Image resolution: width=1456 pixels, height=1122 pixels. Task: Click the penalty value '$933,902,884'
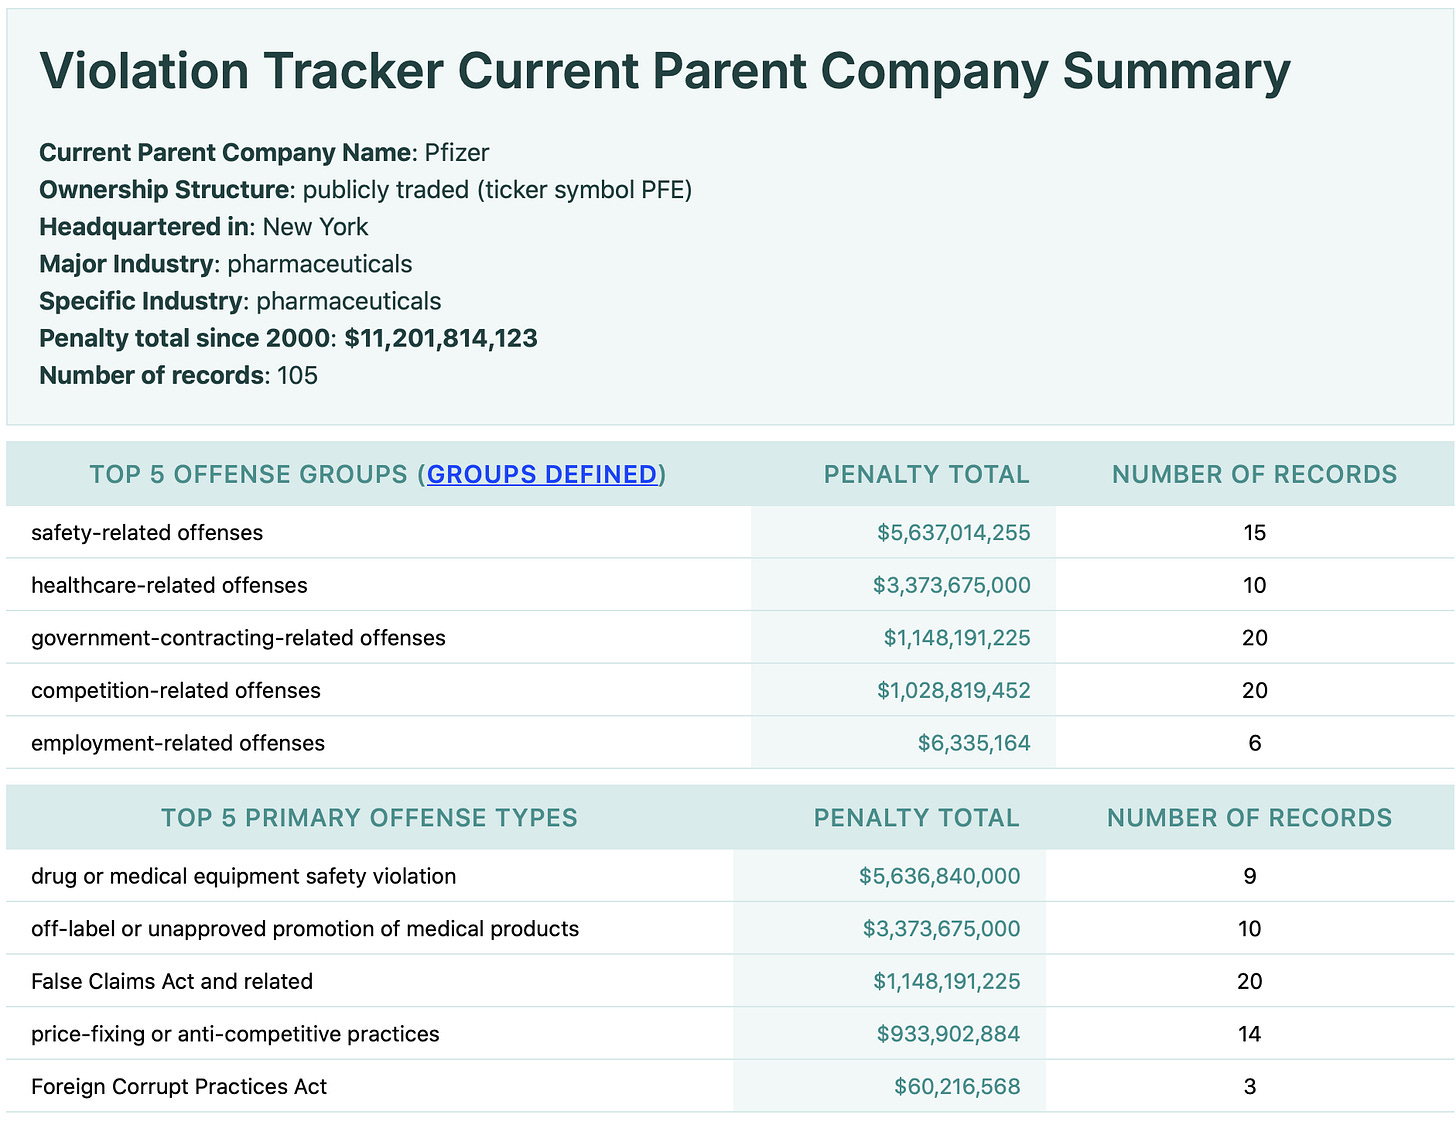pyautogui.click(x=949, y=1034)
